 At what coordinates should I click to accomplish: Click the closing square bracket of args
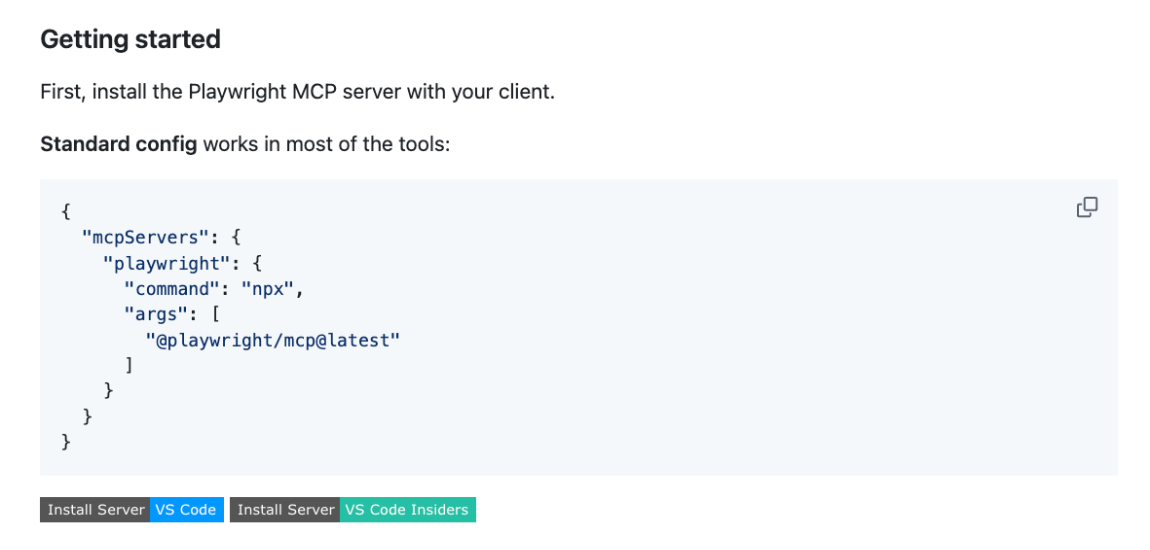pos(128,365)
